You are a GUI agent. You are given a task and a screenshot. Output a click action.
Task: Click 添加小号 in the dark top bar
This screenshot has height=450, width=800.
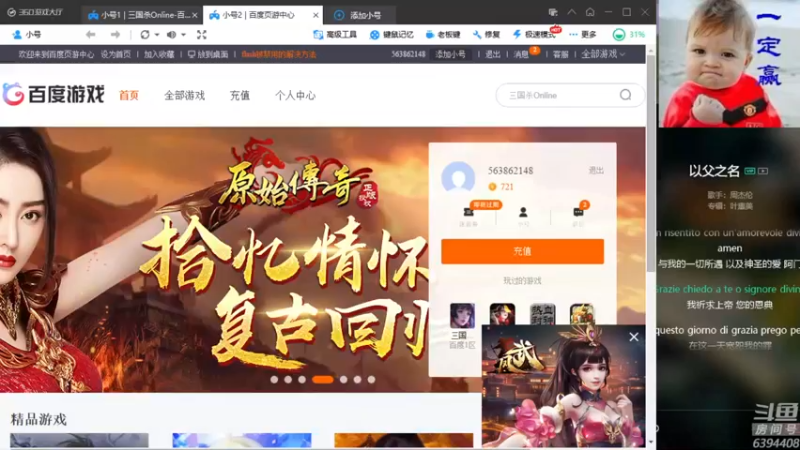coord(450,54)
